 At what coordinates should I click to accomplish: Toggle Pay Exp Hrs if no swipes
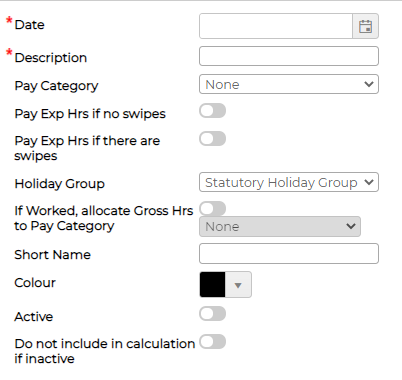(x=213, y=111)
